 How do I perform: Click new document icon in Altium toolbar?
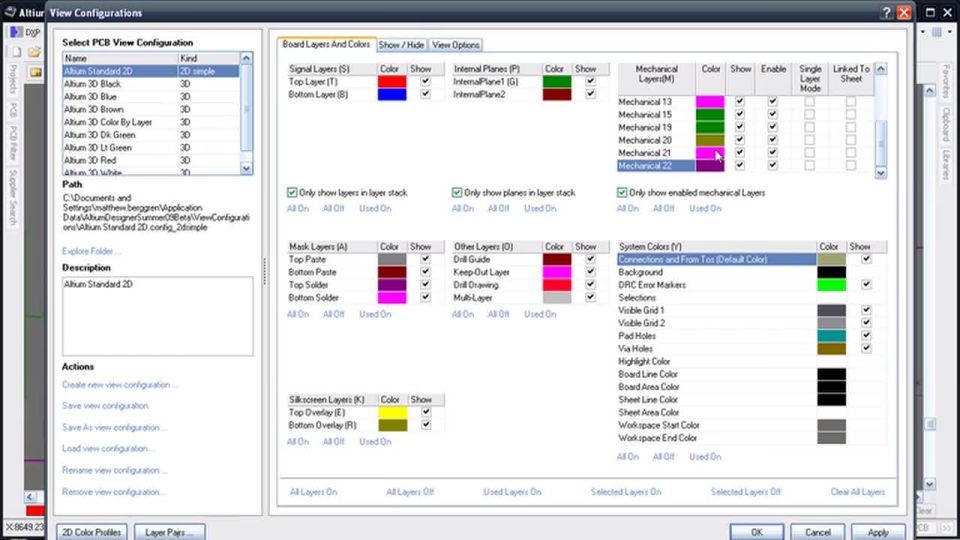[x=16, y=52]
